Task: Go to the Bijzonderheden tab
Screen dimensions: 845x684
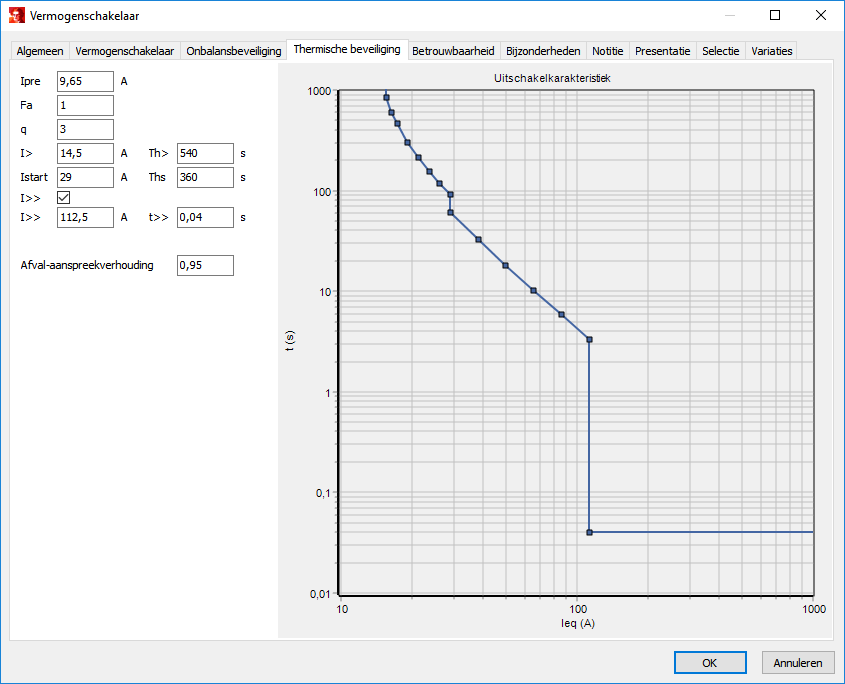Action: [543, 51]
